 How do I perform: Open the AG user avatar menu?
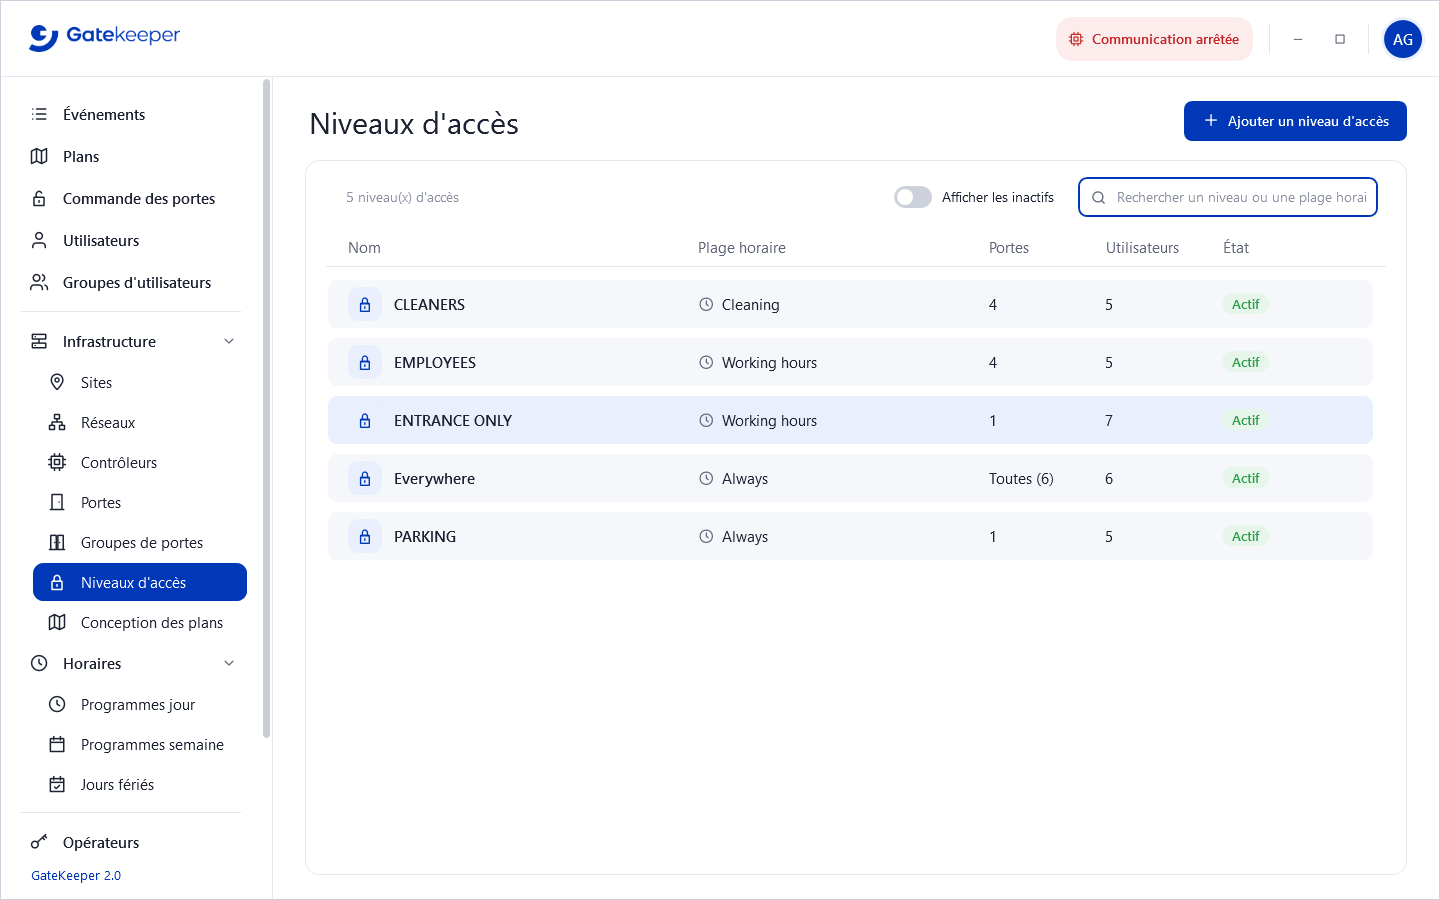point(1403,39)
